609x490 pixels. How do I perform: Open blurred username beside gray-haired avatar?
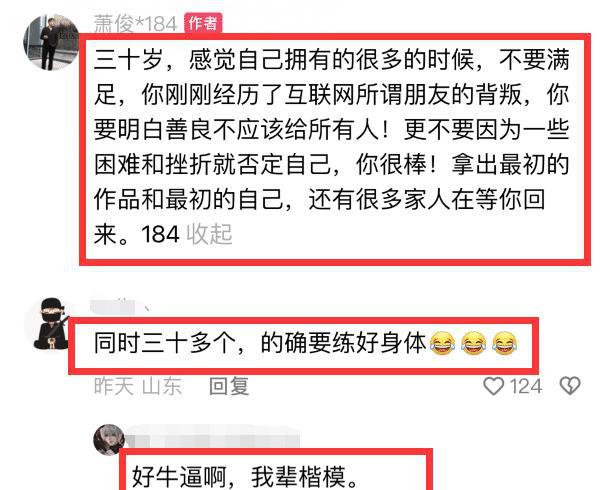212,437
